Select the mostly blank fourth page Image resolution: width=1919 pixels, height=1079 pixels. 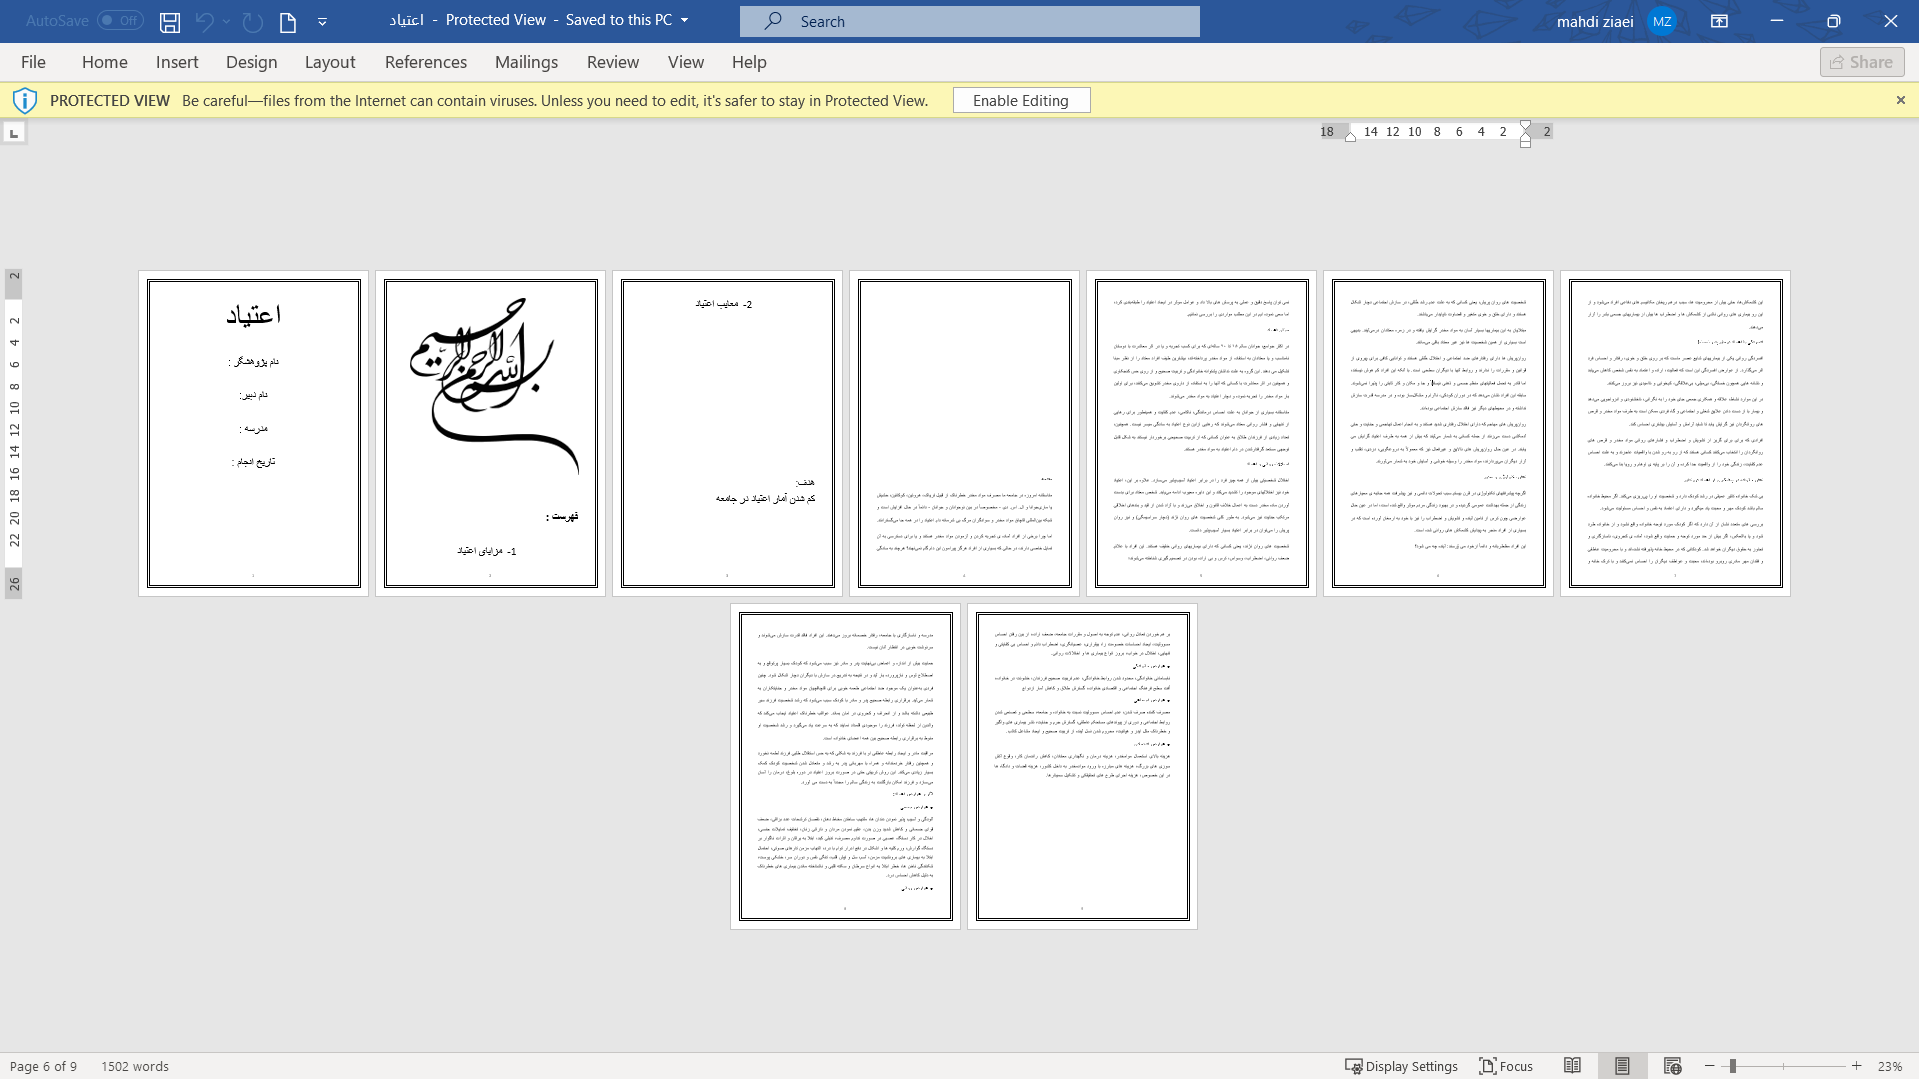point(964,433)
